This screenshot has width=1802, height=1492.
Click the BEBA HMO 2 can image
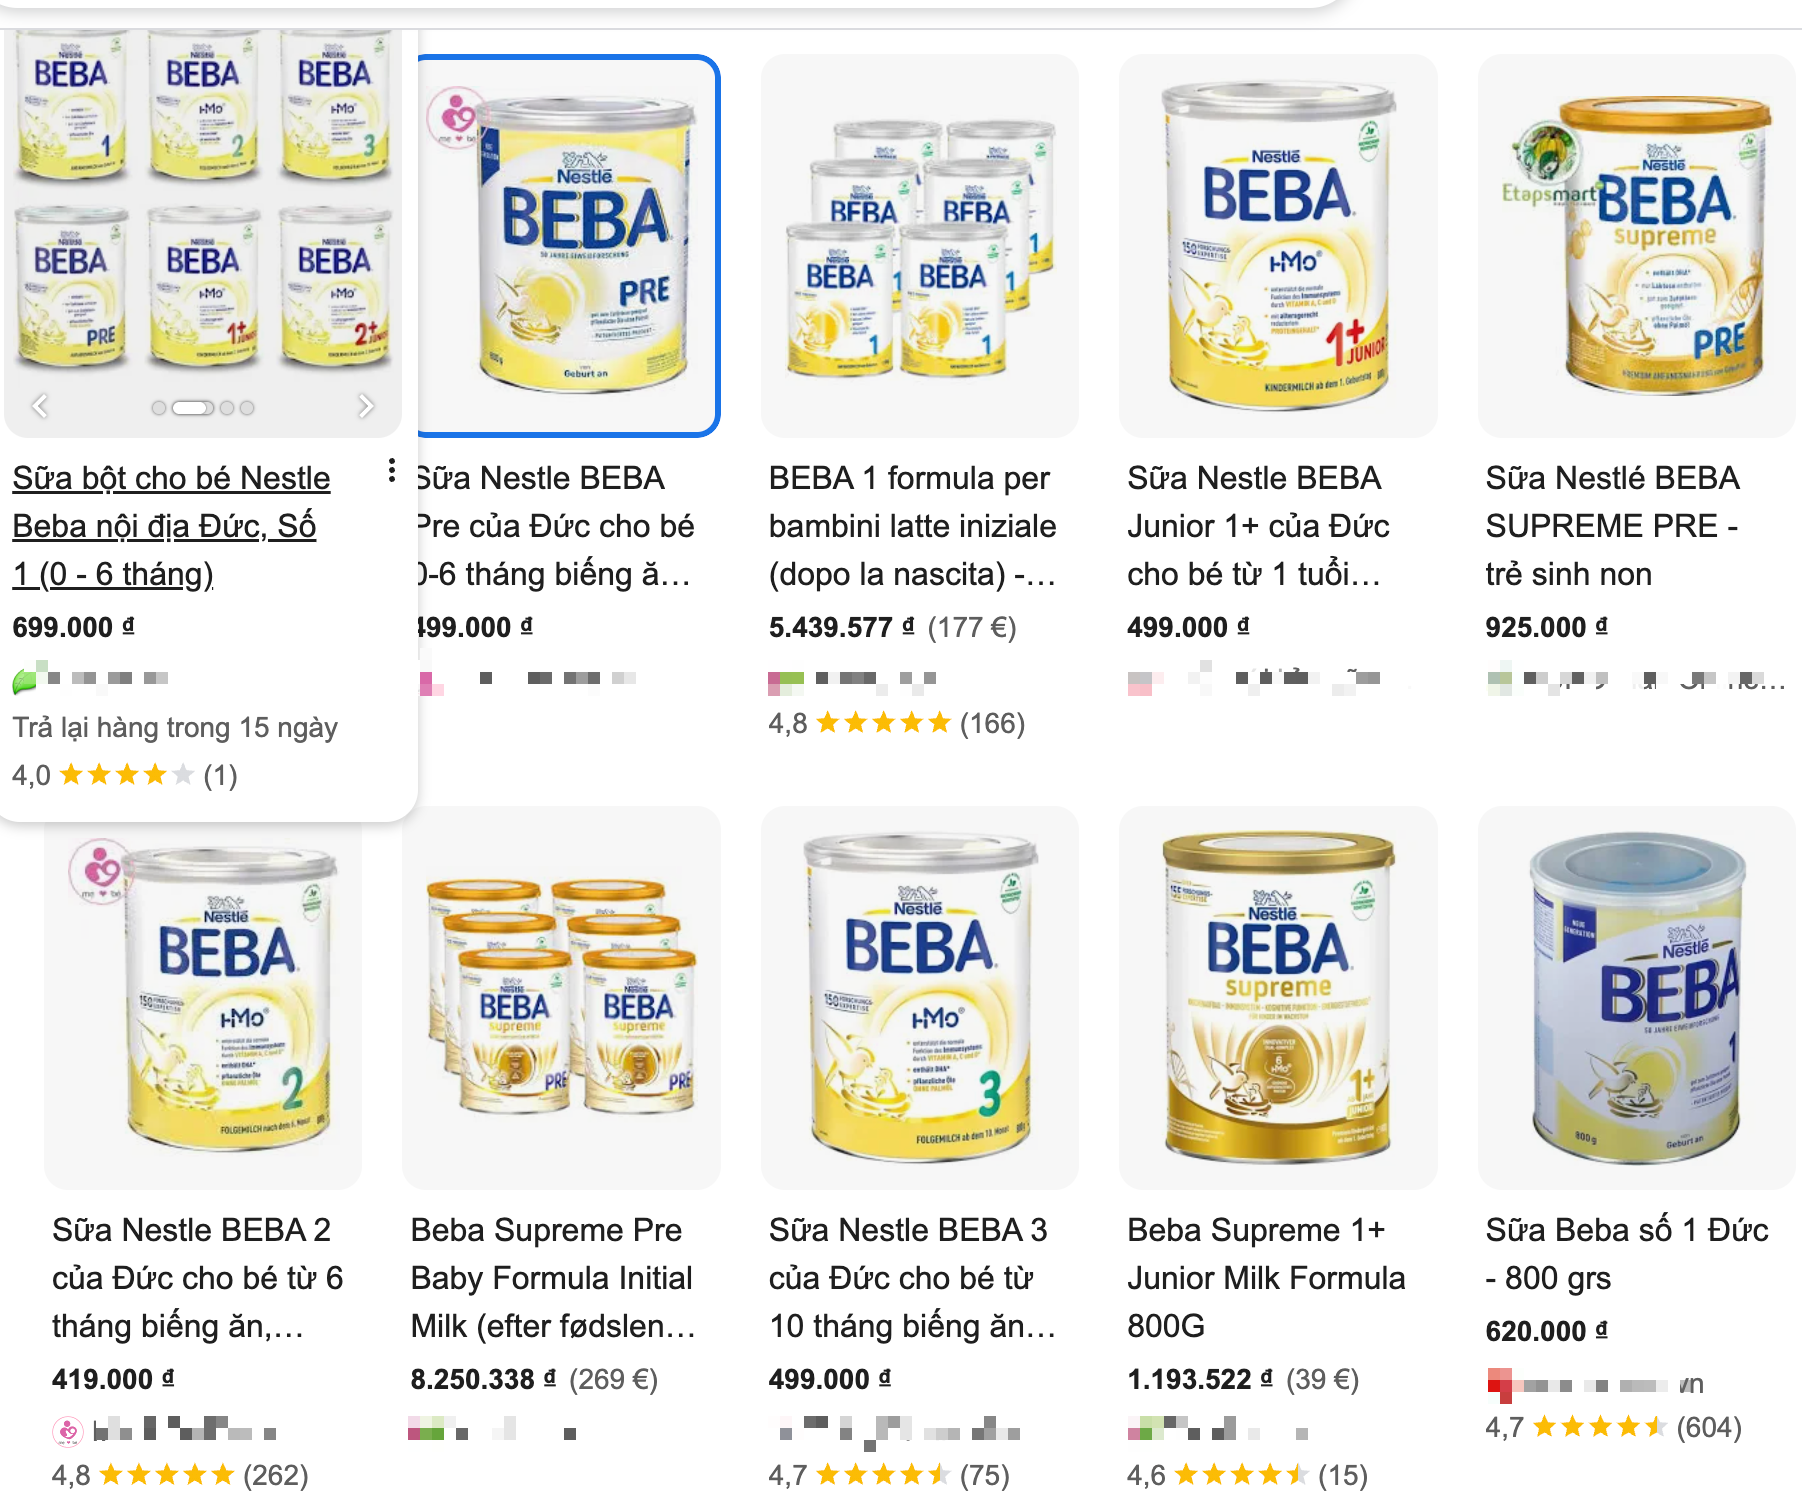click(203, 997)
